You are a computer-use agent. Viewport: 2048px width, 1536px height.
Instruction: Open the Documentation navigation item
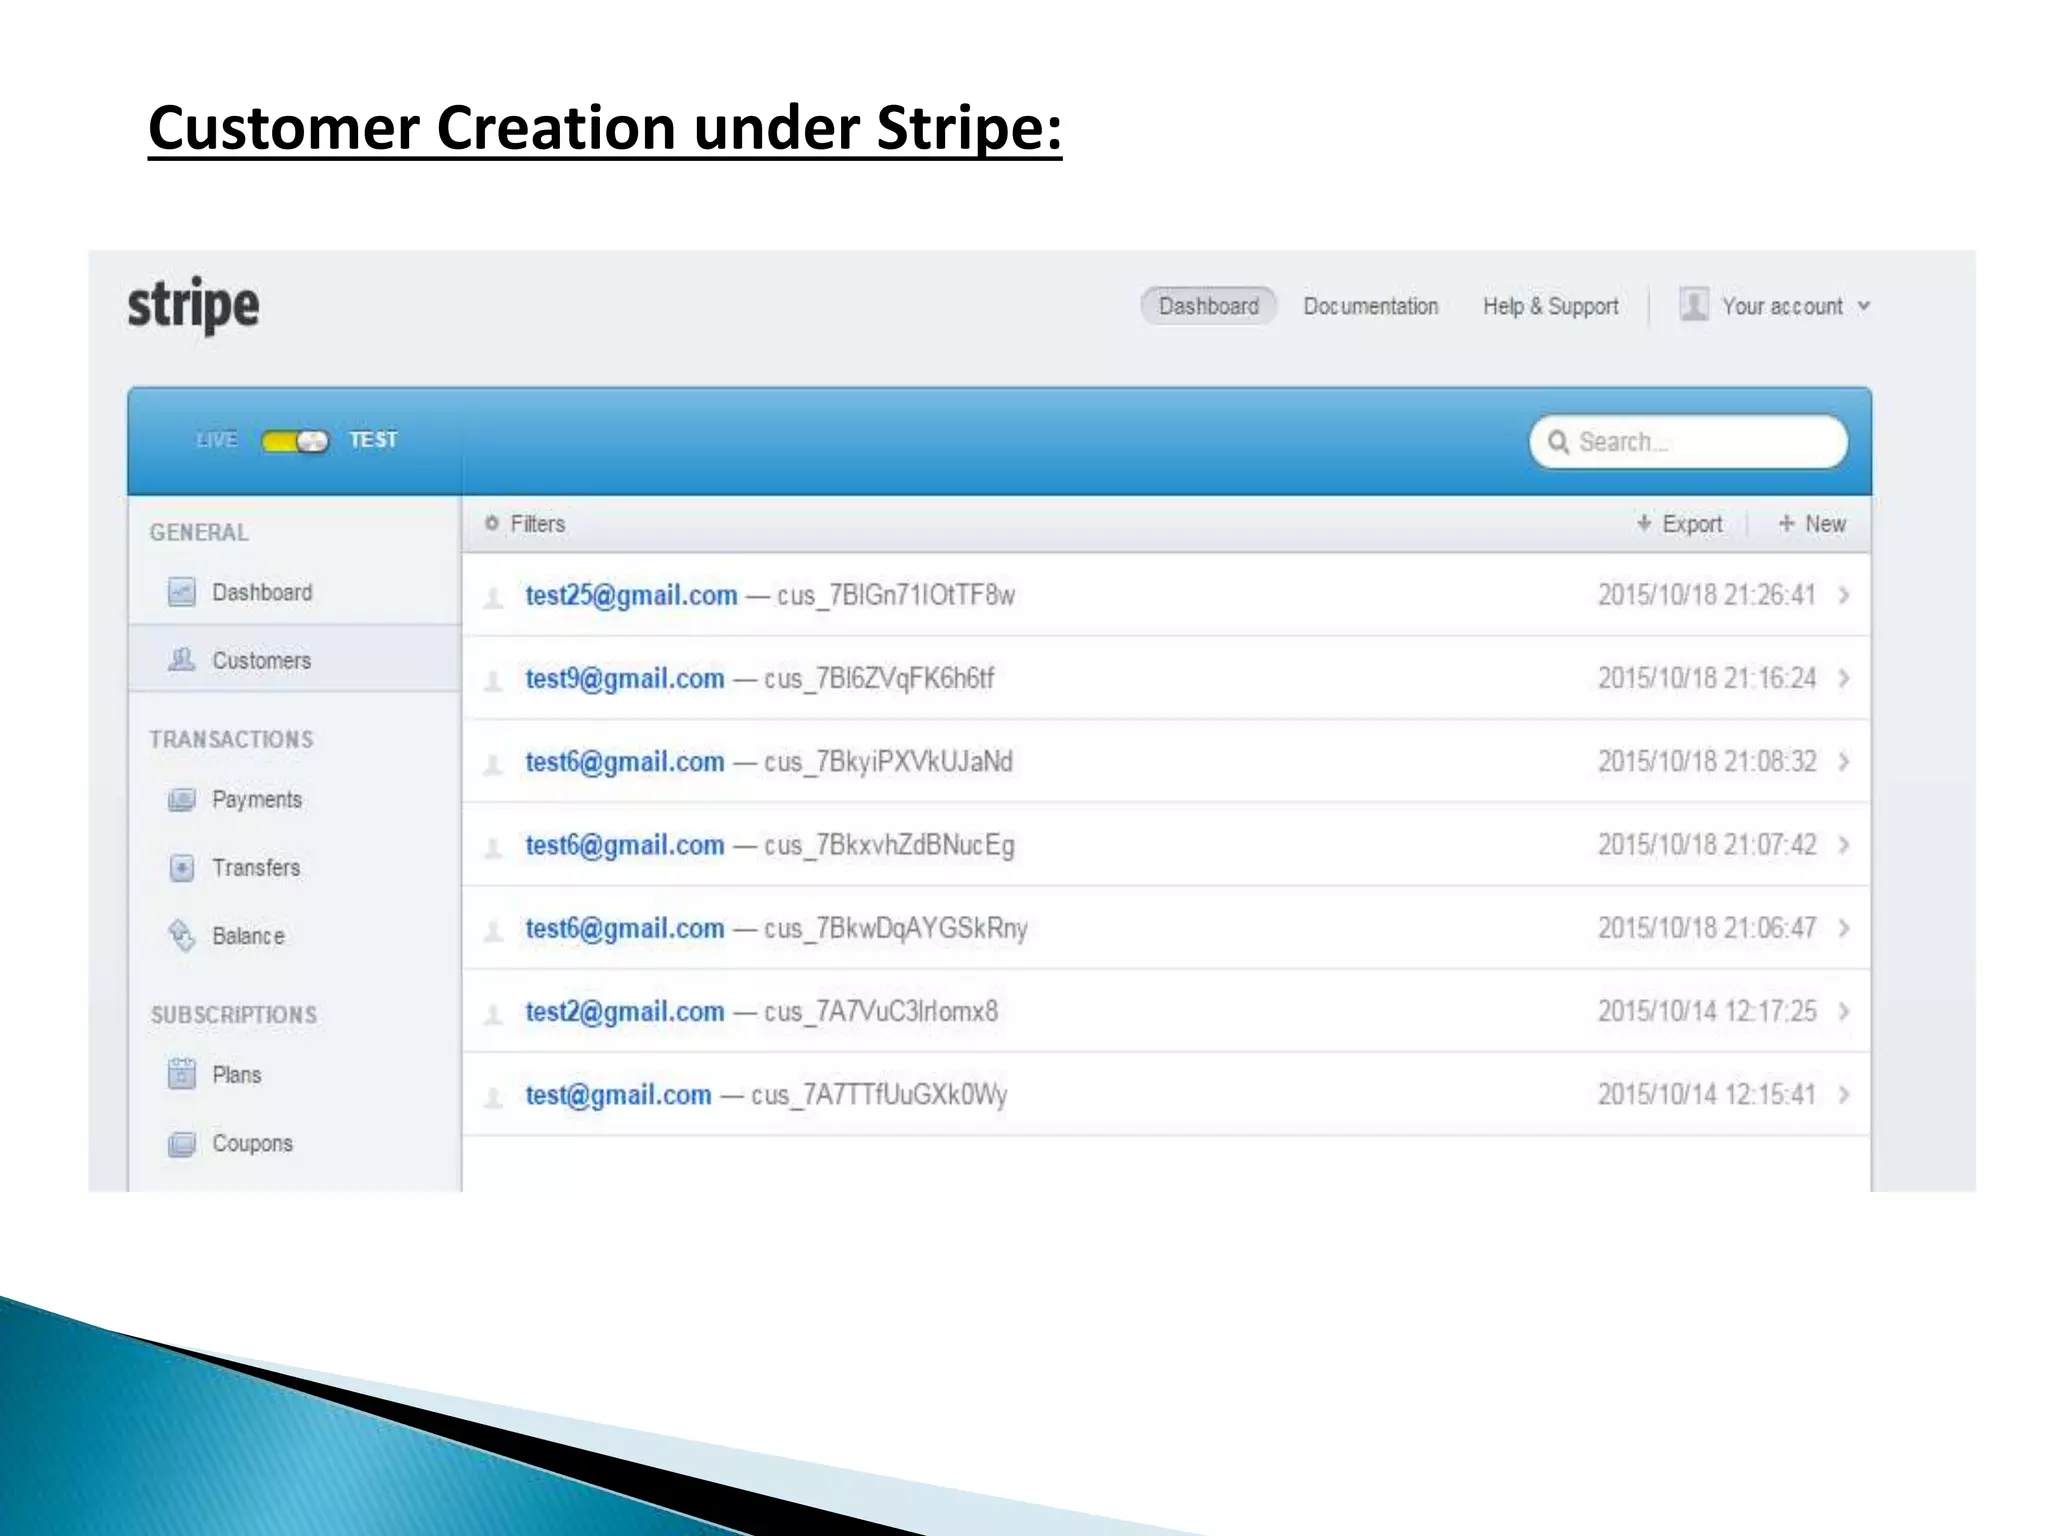(1370, 306)
